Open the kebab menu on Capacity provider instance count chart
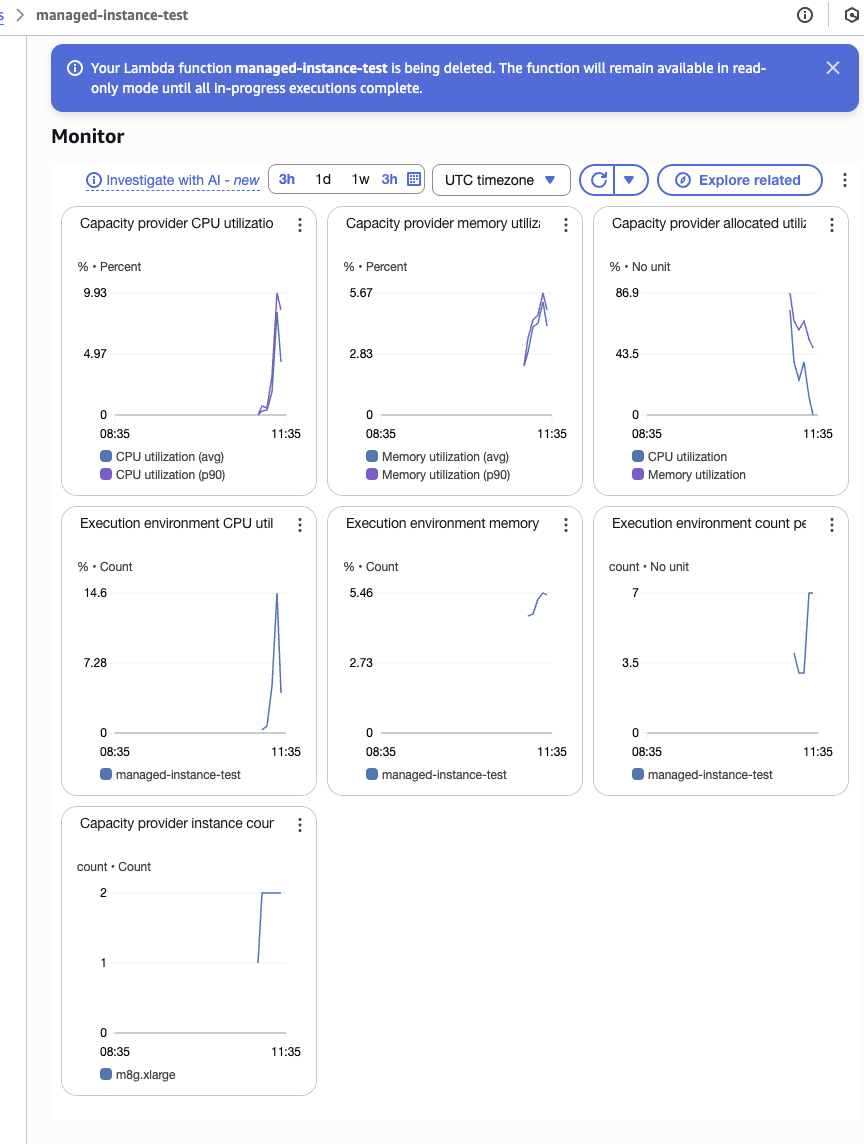Image resolution: width=864 pixels, height=1144 pixels. [x=299, y=824]
